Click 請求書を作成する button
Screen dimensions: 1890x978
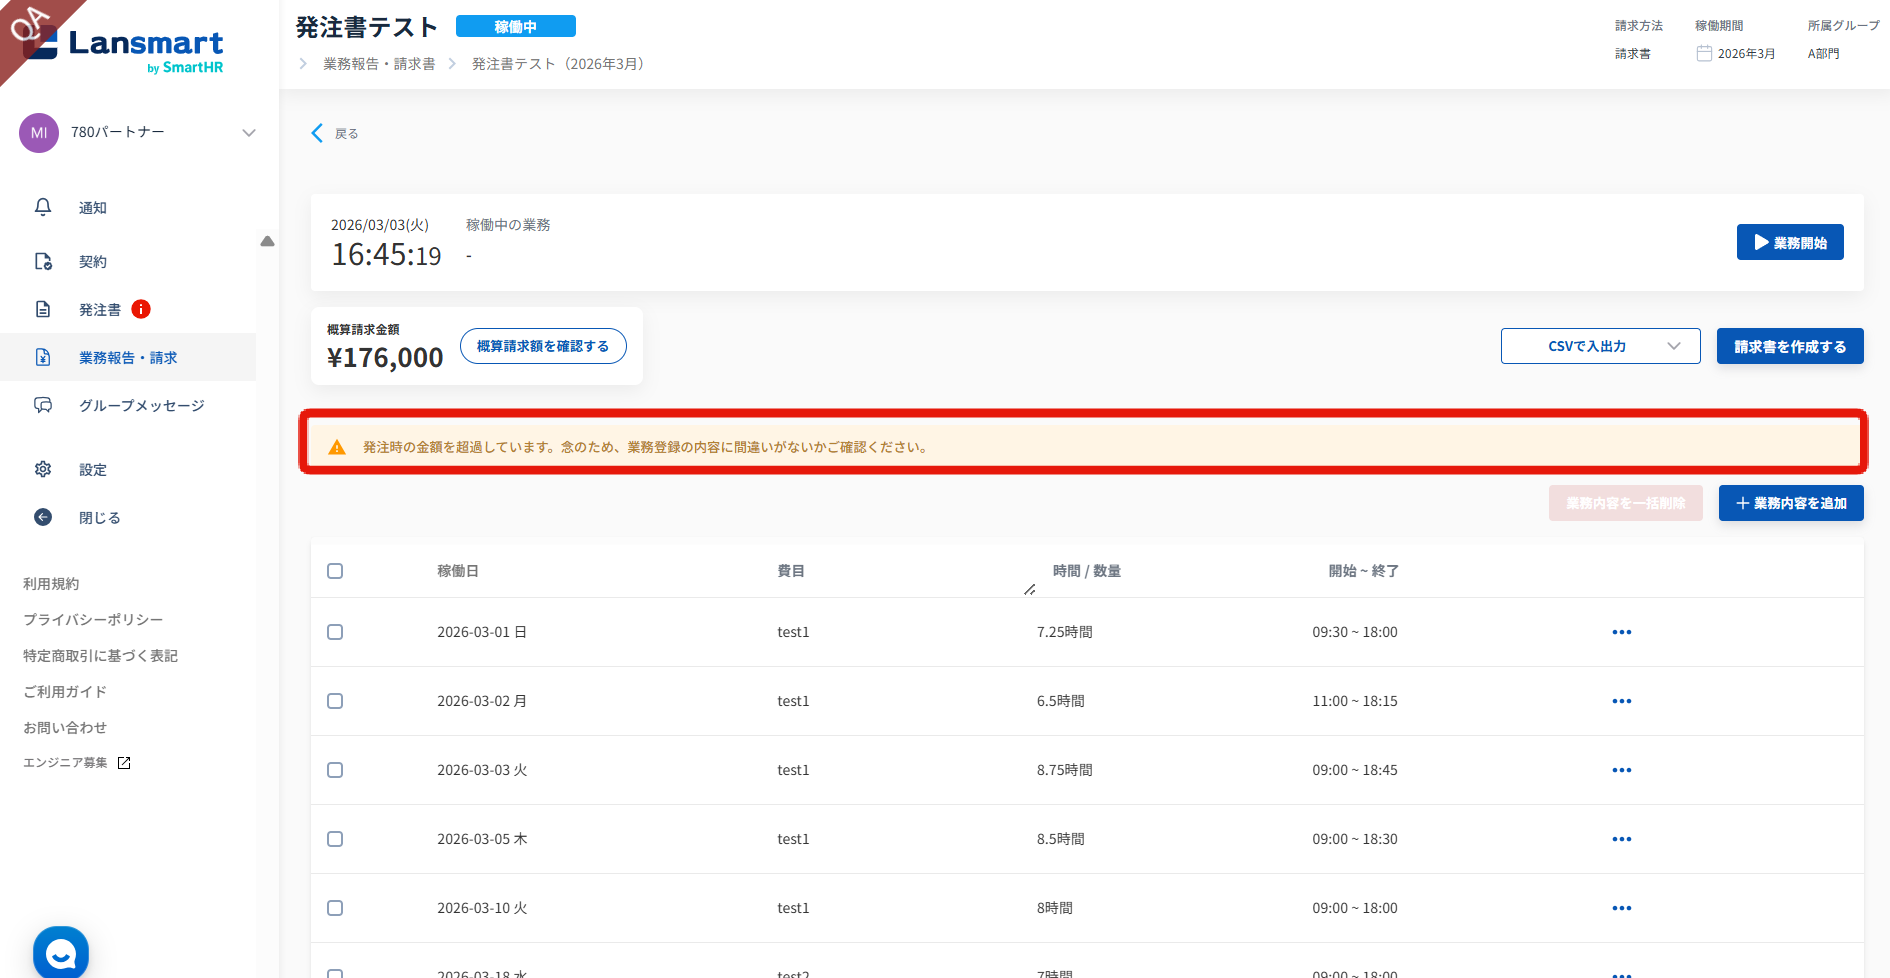tap(1790, 346)
